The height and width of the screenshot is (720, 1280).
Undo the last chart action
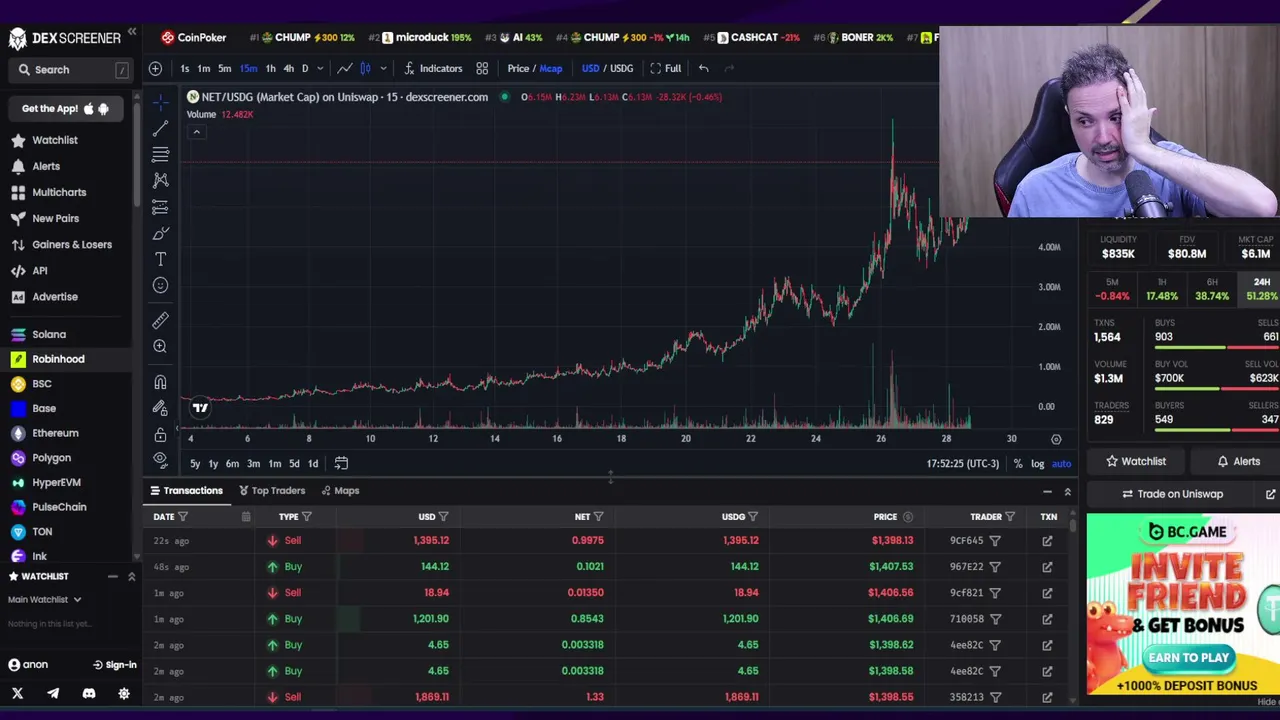pyautogui.click(x=704, y=68)
